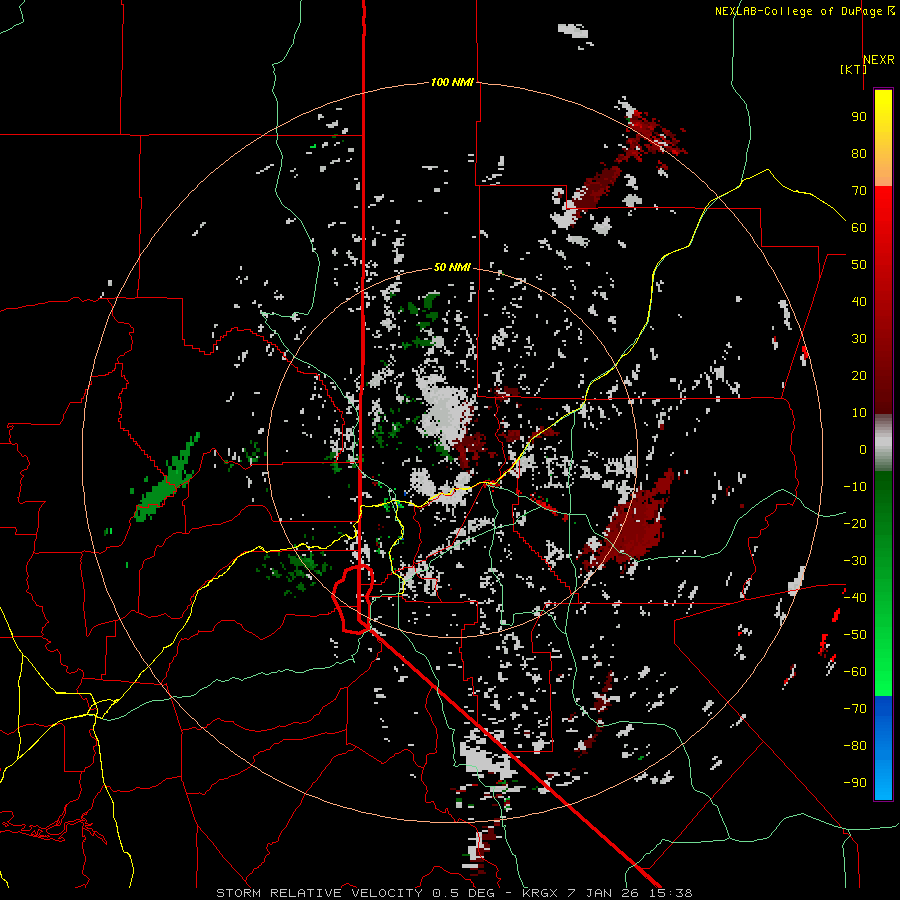This screenshot has height=900, width=900.
Task: Click the 30 value on velocity scale
Action: [859, 339]
